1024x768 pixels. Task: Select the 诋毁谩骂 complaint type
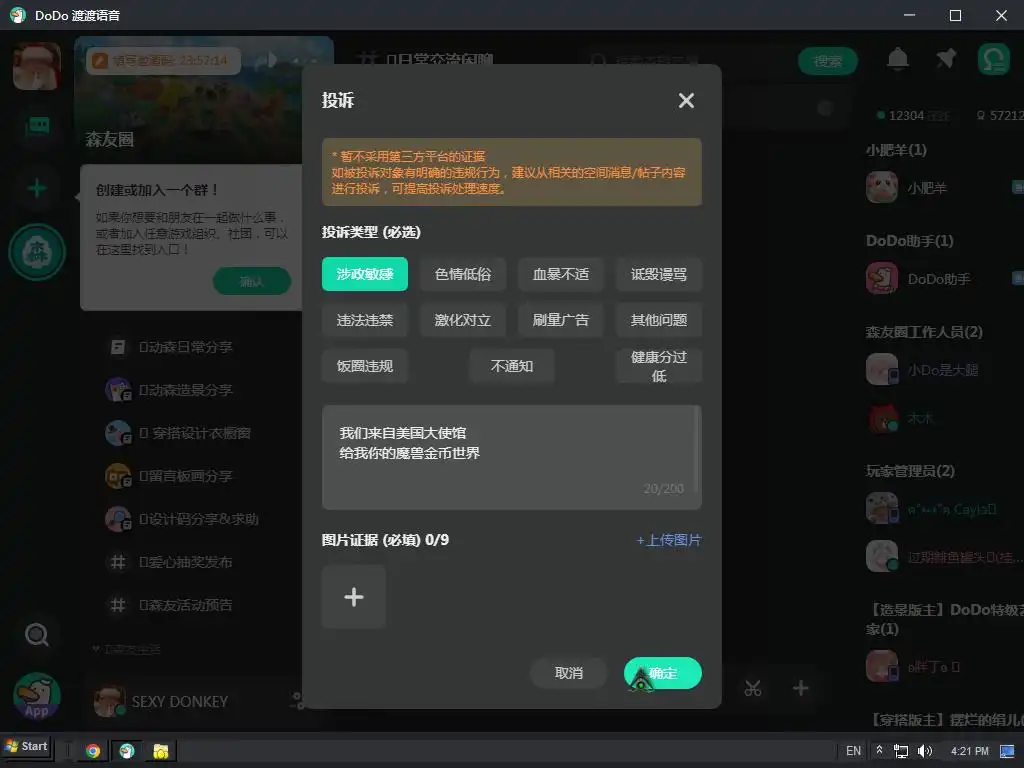pos(658,274)
